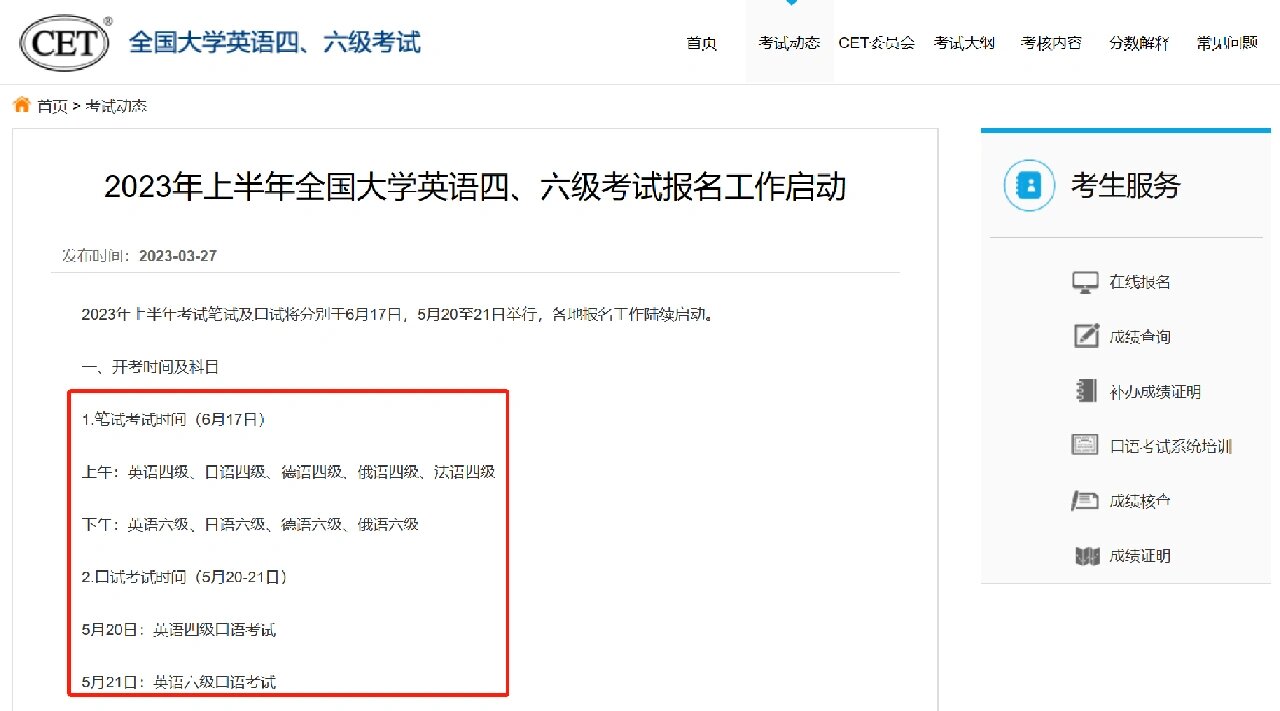Click the icon beside 口语考试系统培训

[x=1085, y=446]
